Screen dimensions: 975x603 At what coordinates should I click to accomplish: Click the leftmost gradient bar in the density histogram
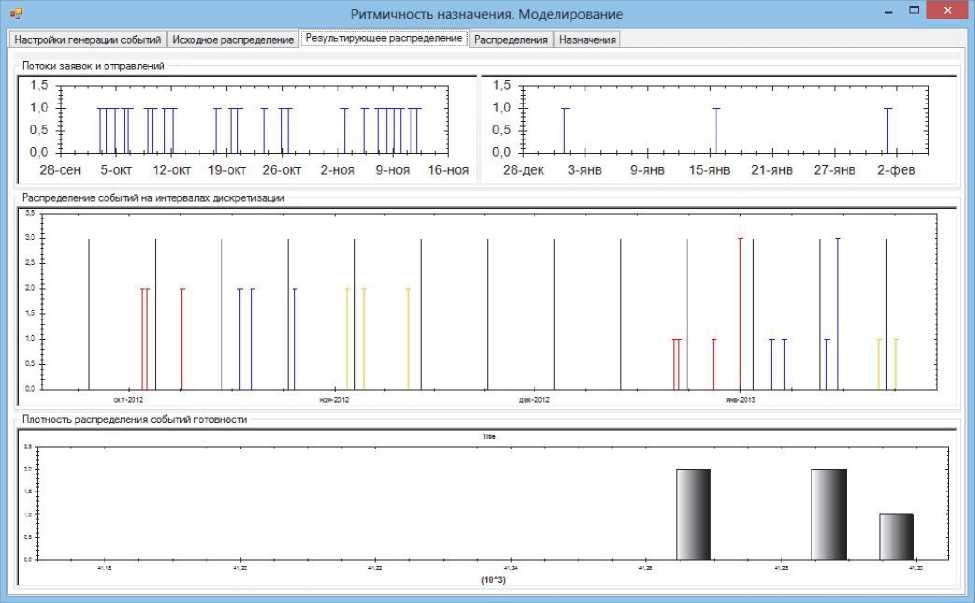(x=693, y=514)
